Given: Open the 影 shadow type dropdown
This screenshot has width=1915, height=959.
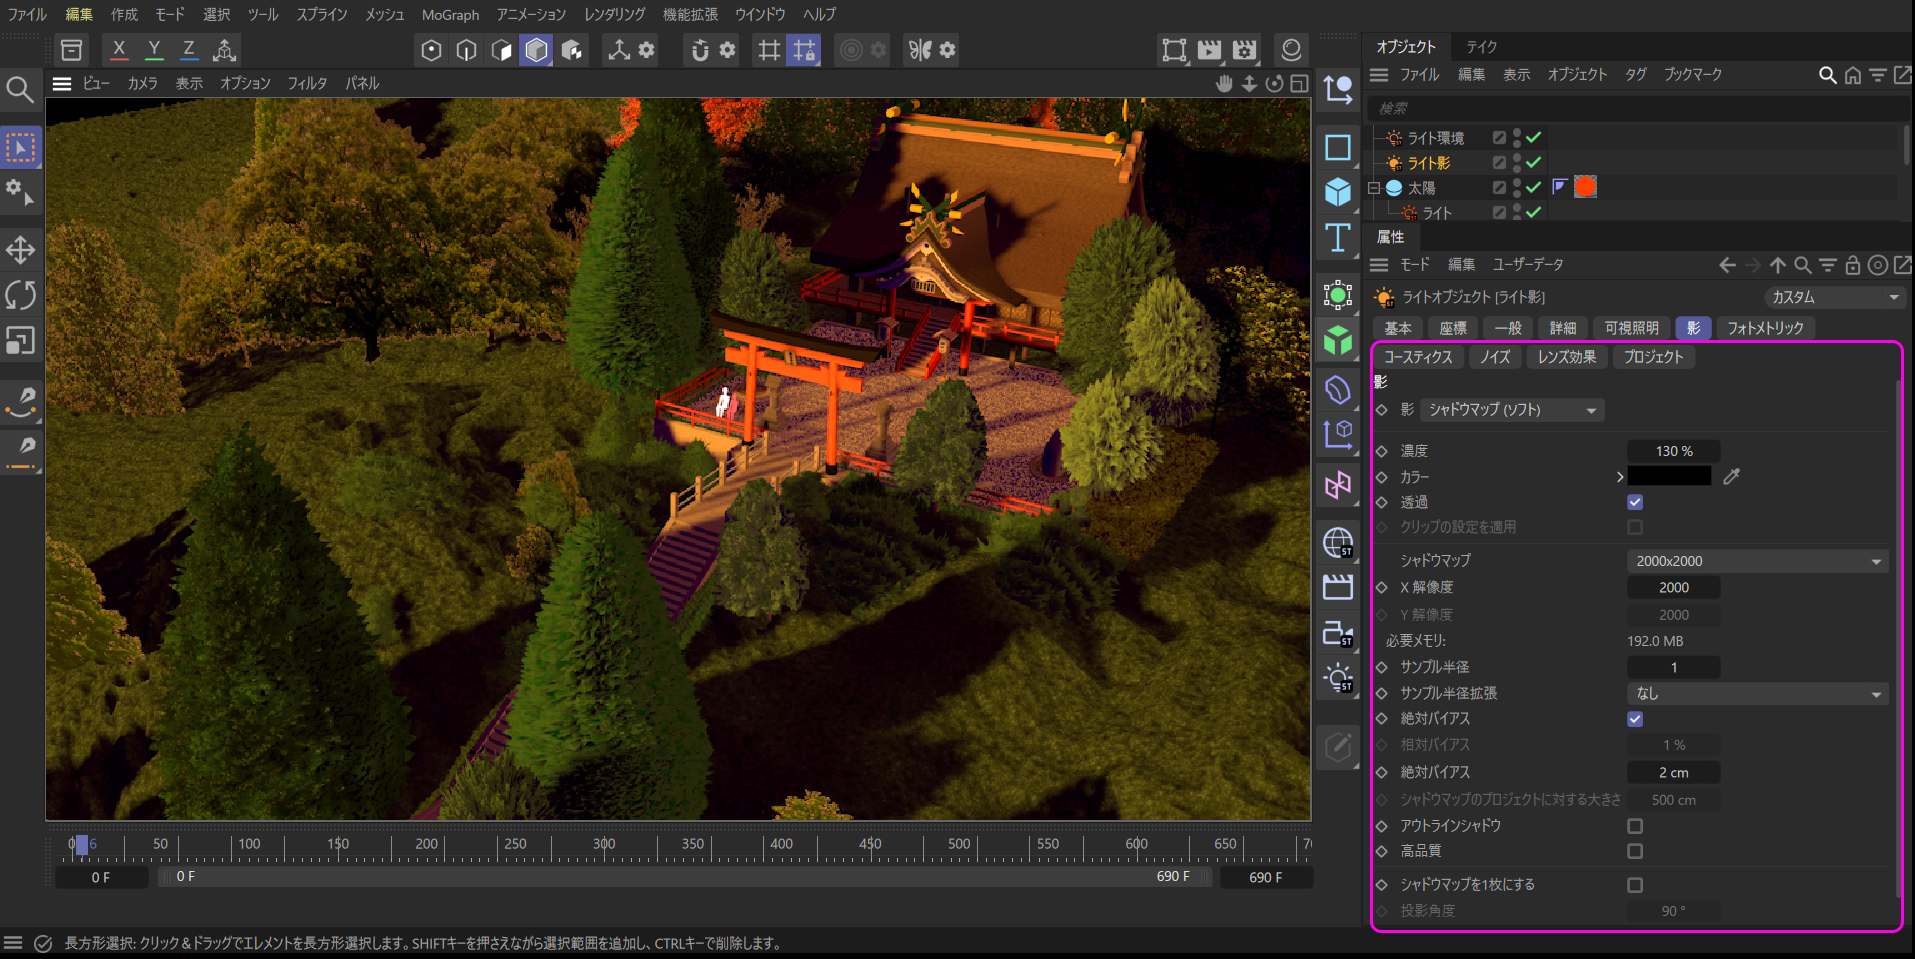Looking at the screenshot, I should click(x=1511, y=410).
